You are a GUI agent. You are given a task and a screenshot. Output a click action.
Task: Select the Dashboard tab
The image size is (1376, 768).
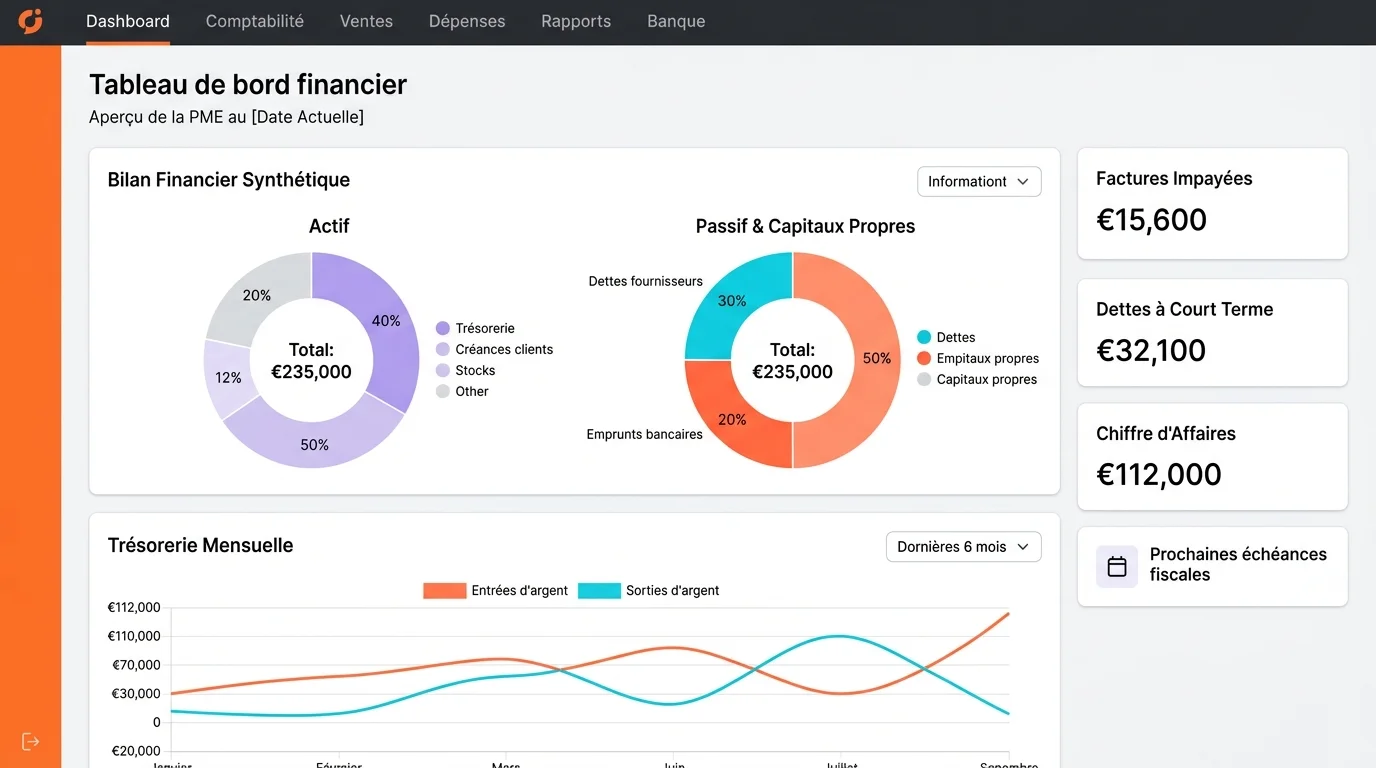click(128, 21)
